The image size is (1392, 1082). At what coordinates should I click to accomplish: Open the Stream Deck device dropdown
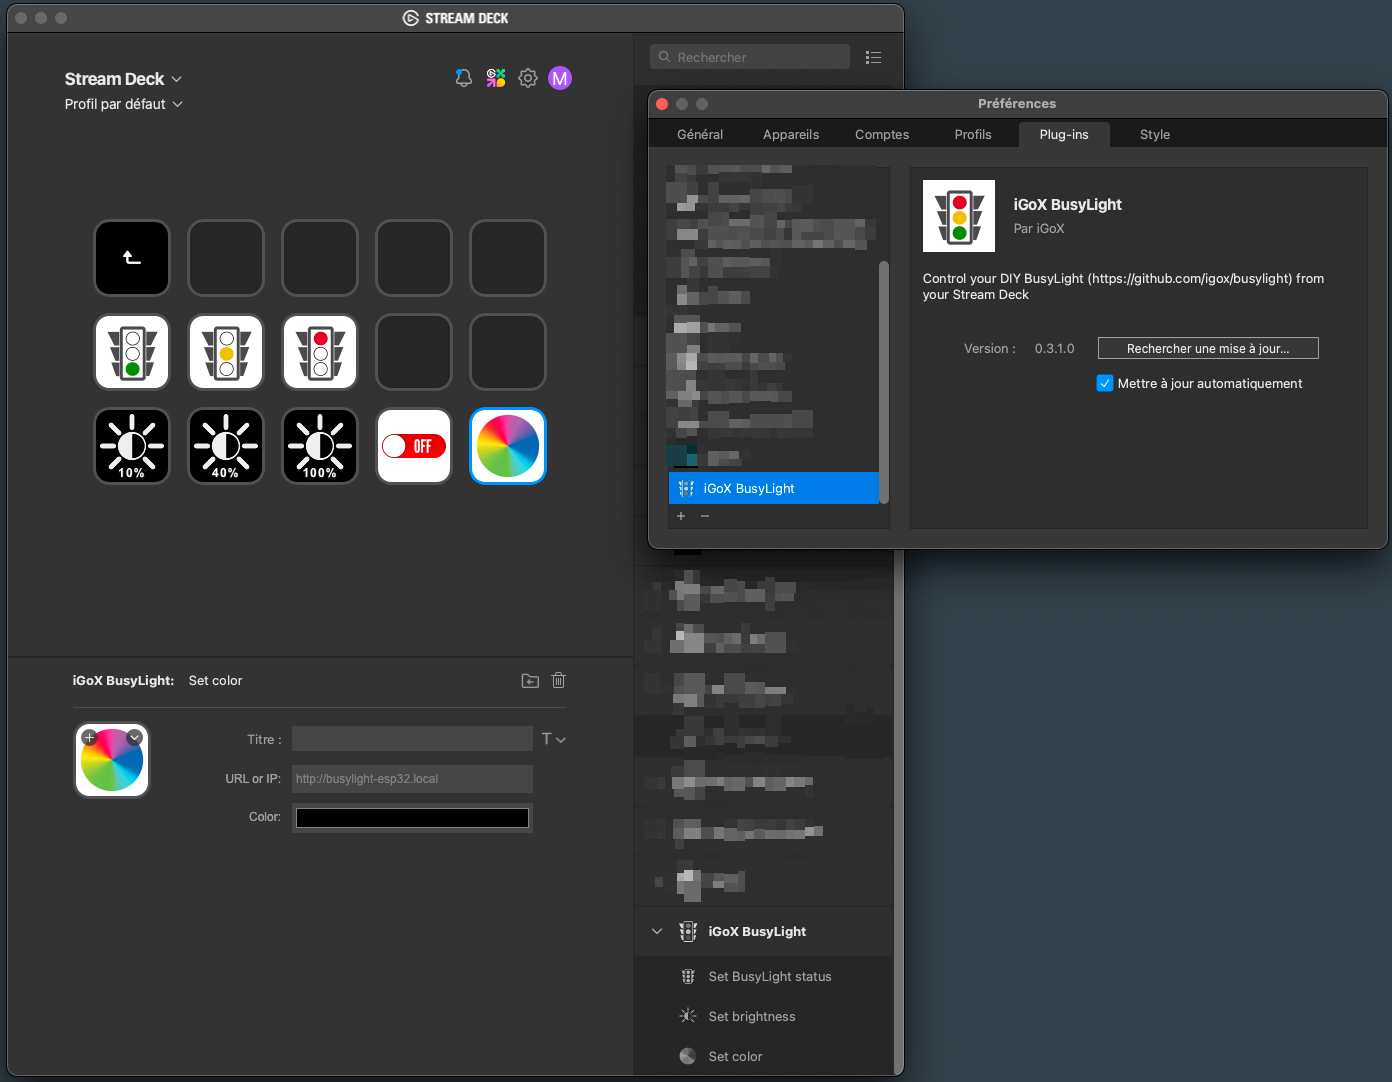click(x=123, y=79)
